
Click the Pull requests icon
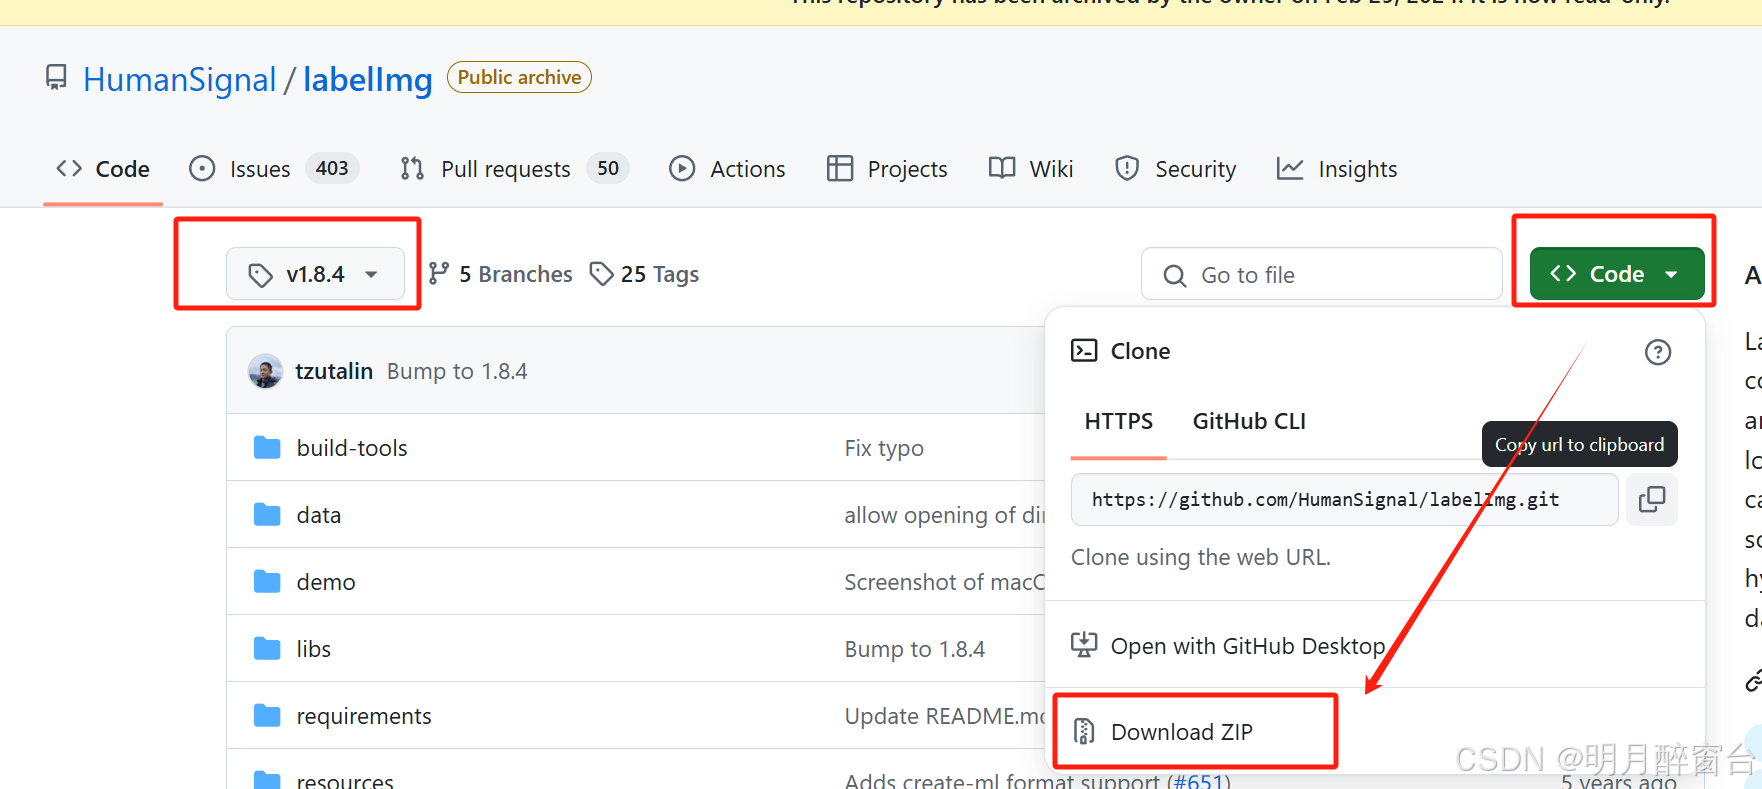(x=412, y=168)
